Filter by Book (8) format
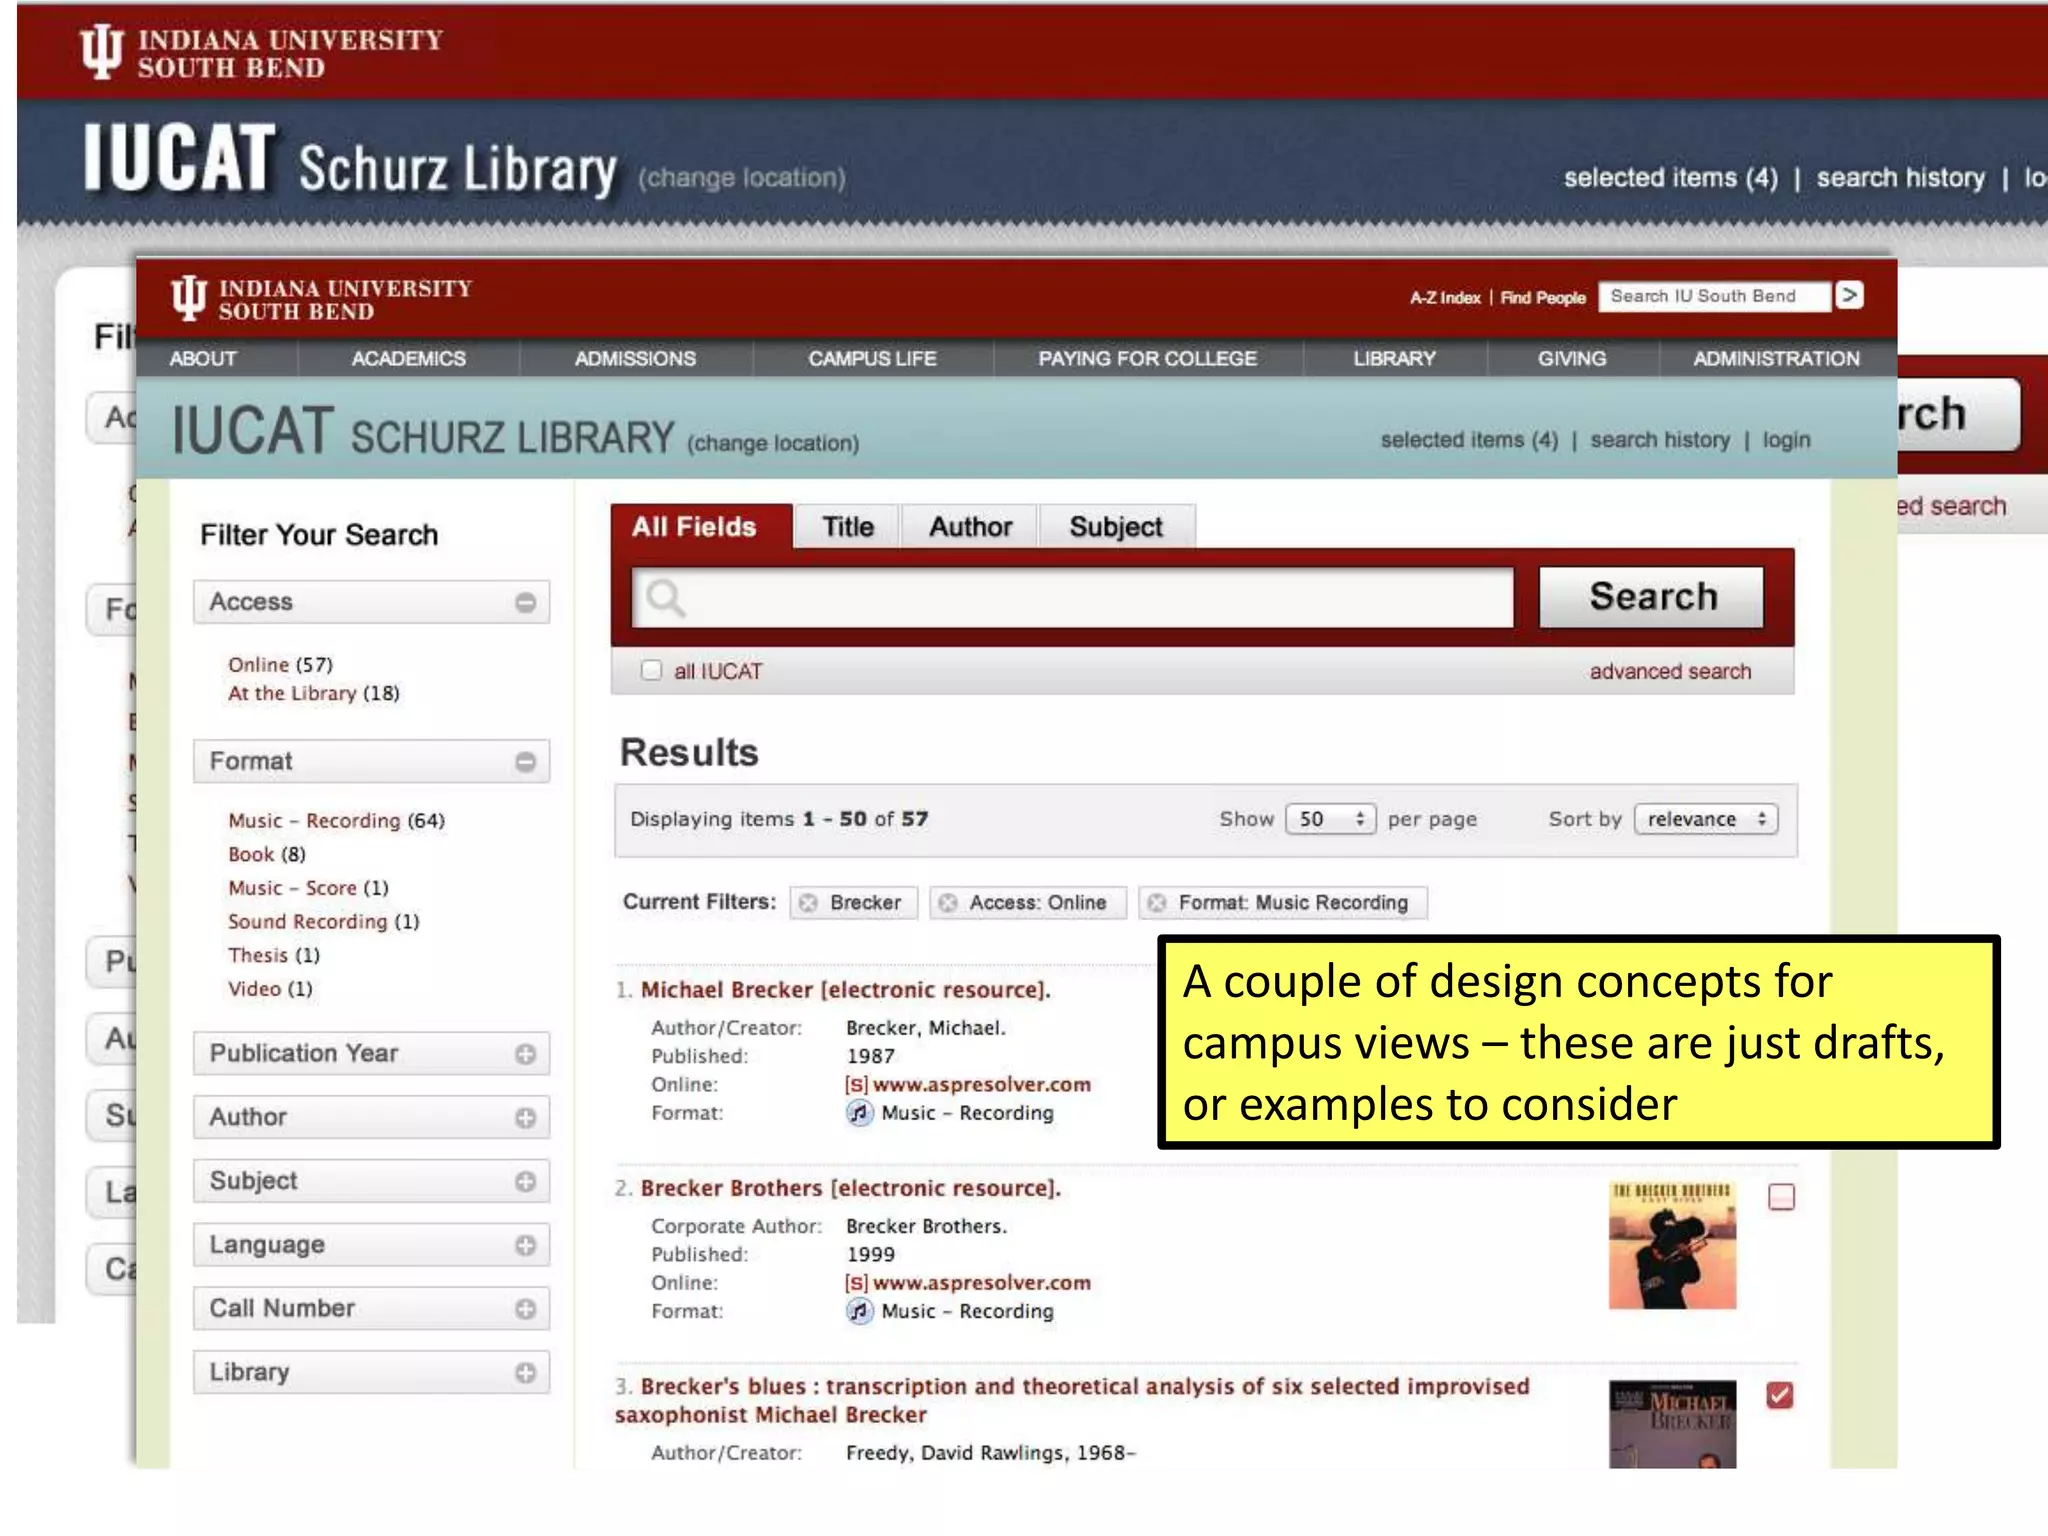 pyautogui.click(x=266, y=854)
